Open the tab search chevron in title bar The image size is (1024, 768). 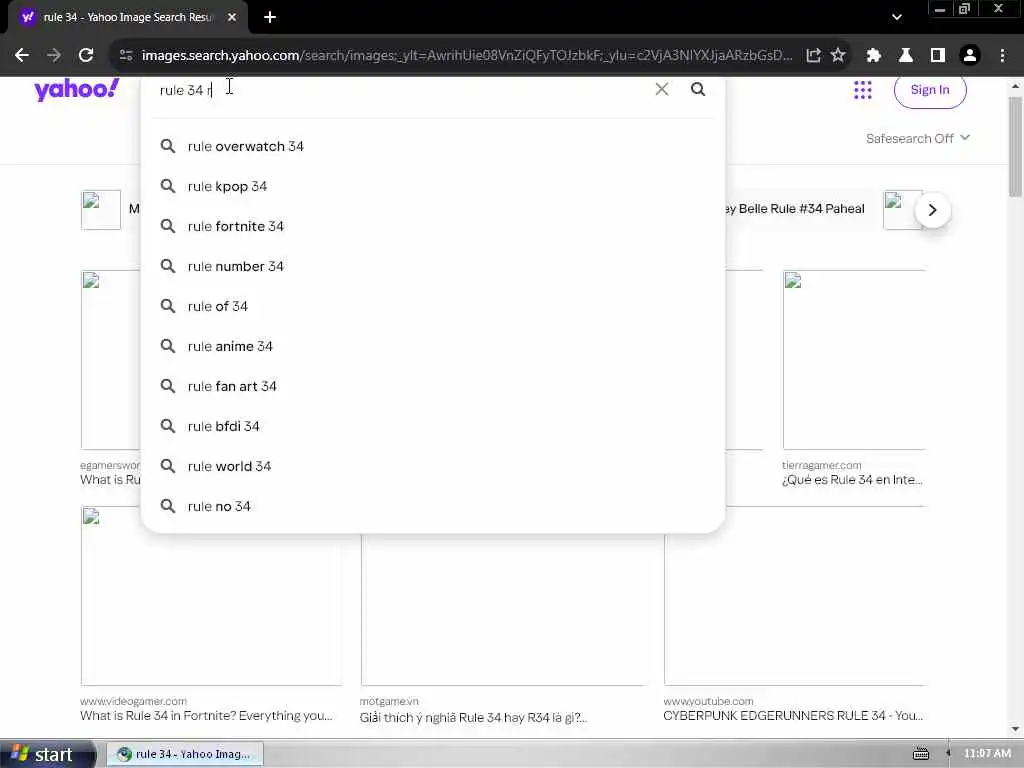click(x=897, y=18)
